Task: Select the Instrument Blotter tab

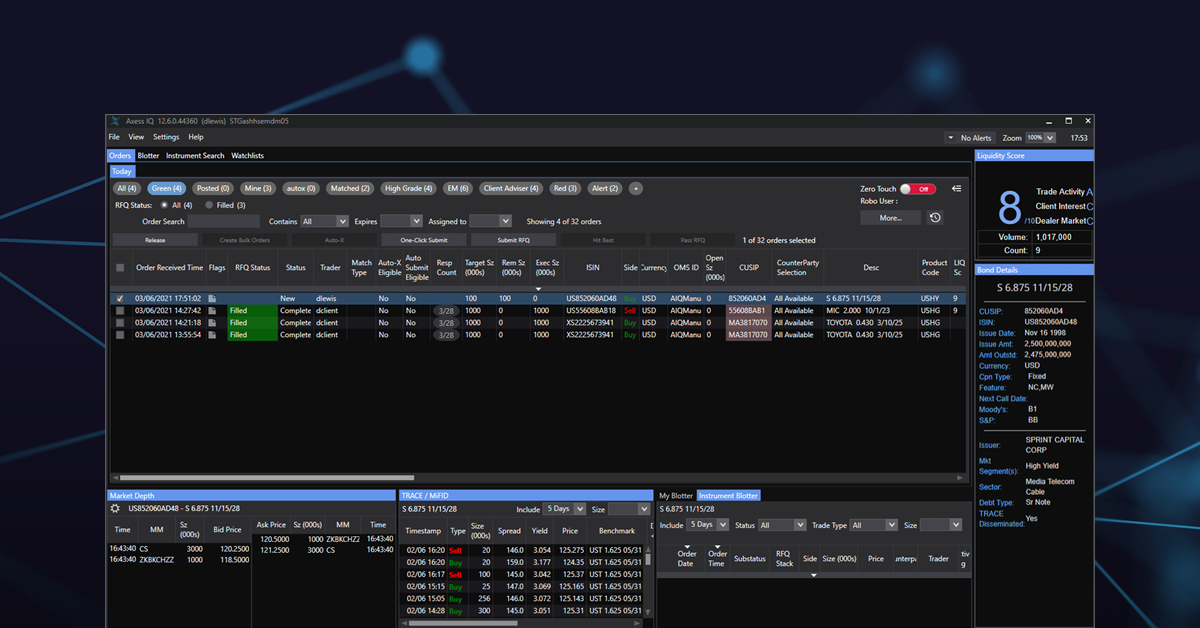Action: tap(728, 496)
